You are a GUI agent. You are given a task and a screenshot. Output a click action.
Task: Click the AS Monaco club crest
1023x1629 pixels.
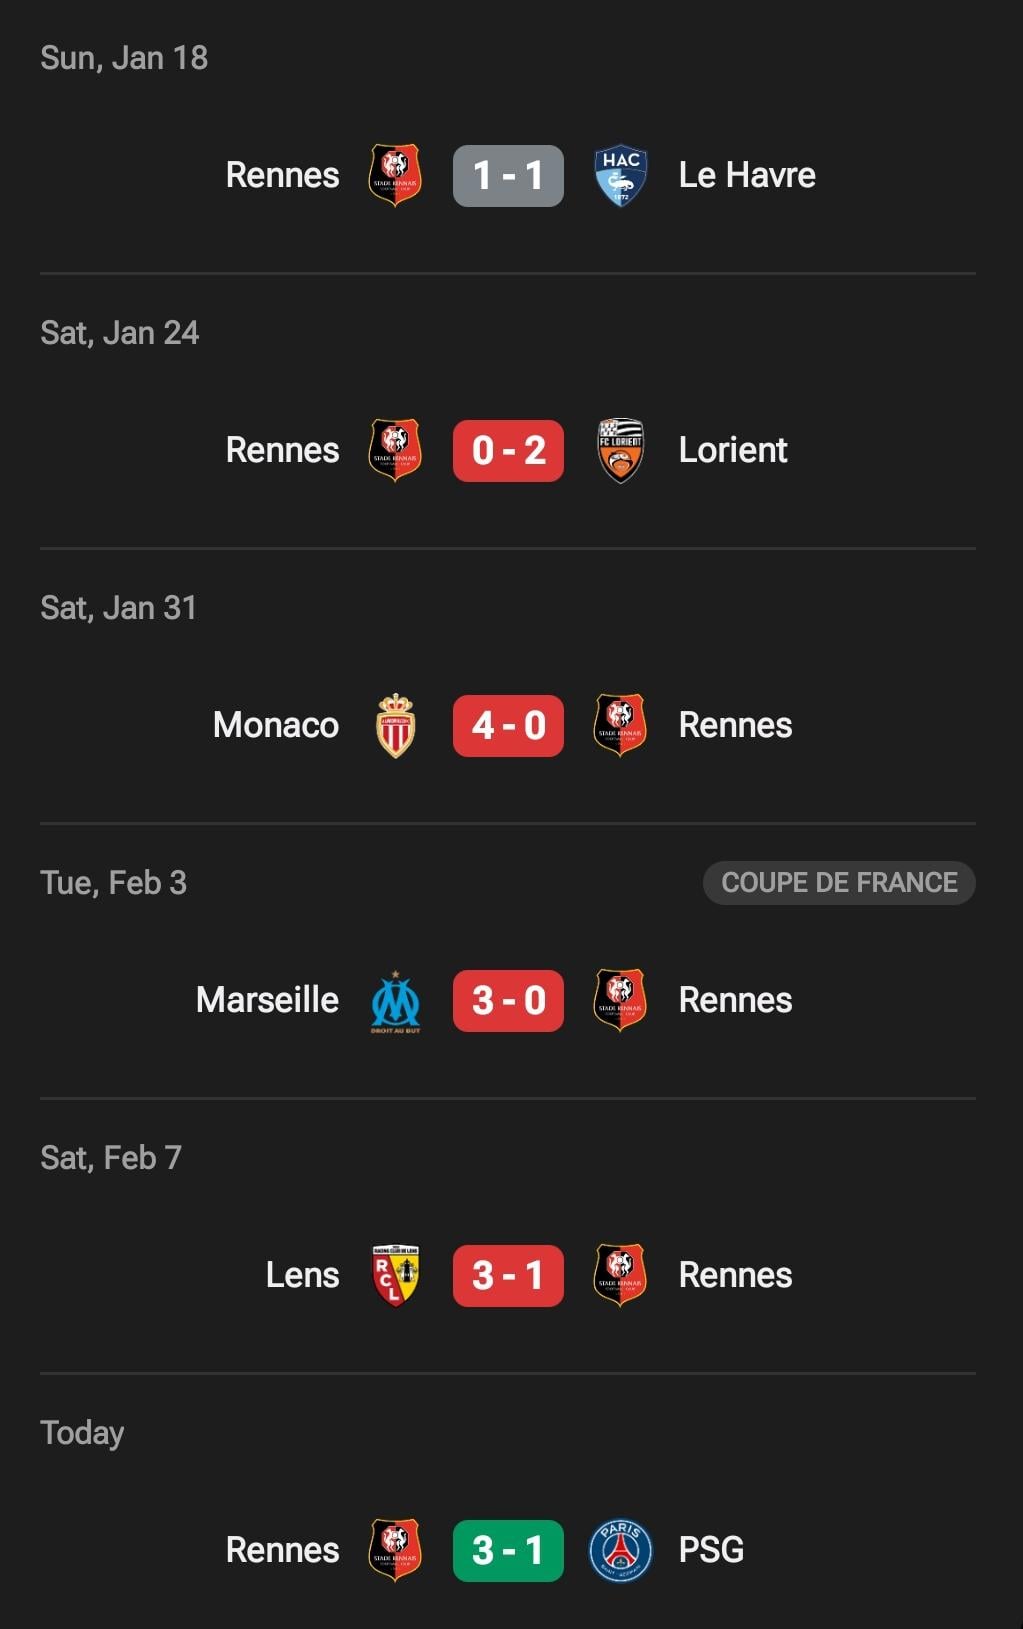click(x=395, y=726)
